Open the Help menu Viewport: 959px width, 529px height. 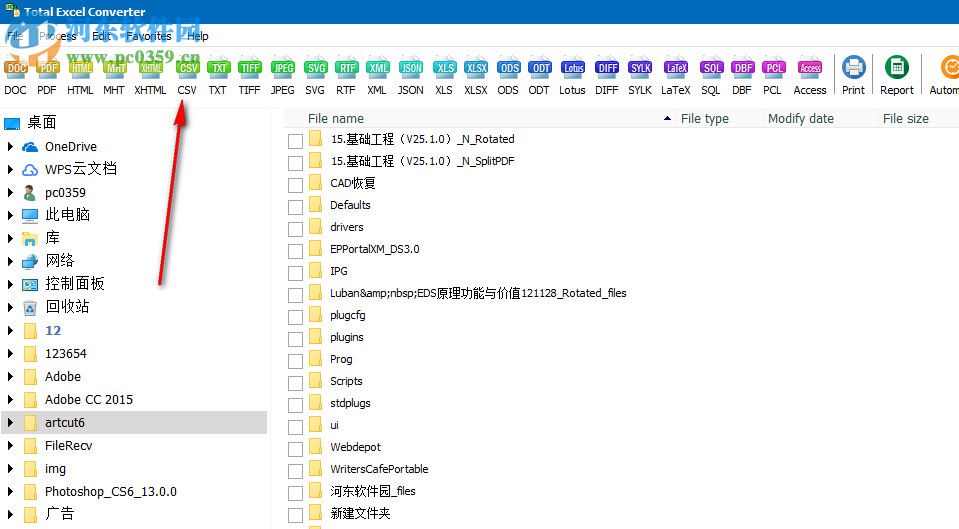(x=198, y=36)
